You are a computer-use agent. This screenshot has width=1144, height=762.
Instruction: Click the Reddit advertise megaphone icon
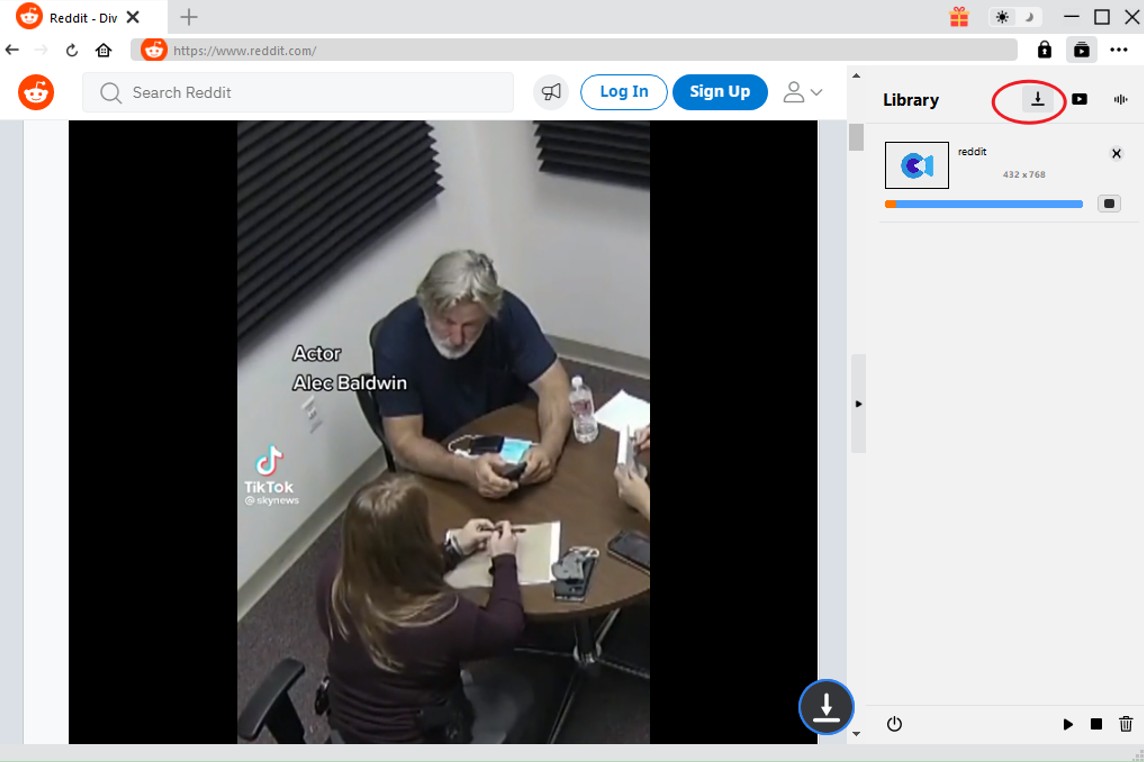tap(551, 92)
